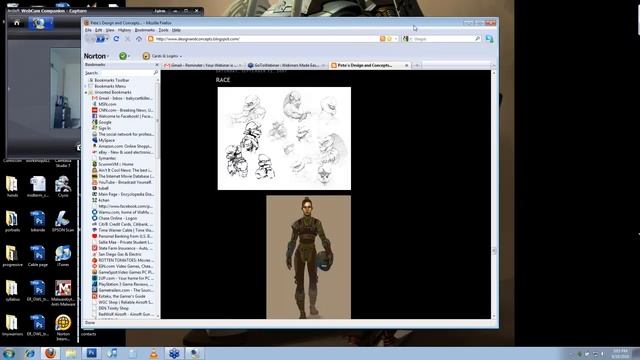The width and height of the screenshot is (640, 360).
Task: Open the Kotaku, the Gamer's Guide bookmark
Action: pyautogui.click(x=119, y=296)
